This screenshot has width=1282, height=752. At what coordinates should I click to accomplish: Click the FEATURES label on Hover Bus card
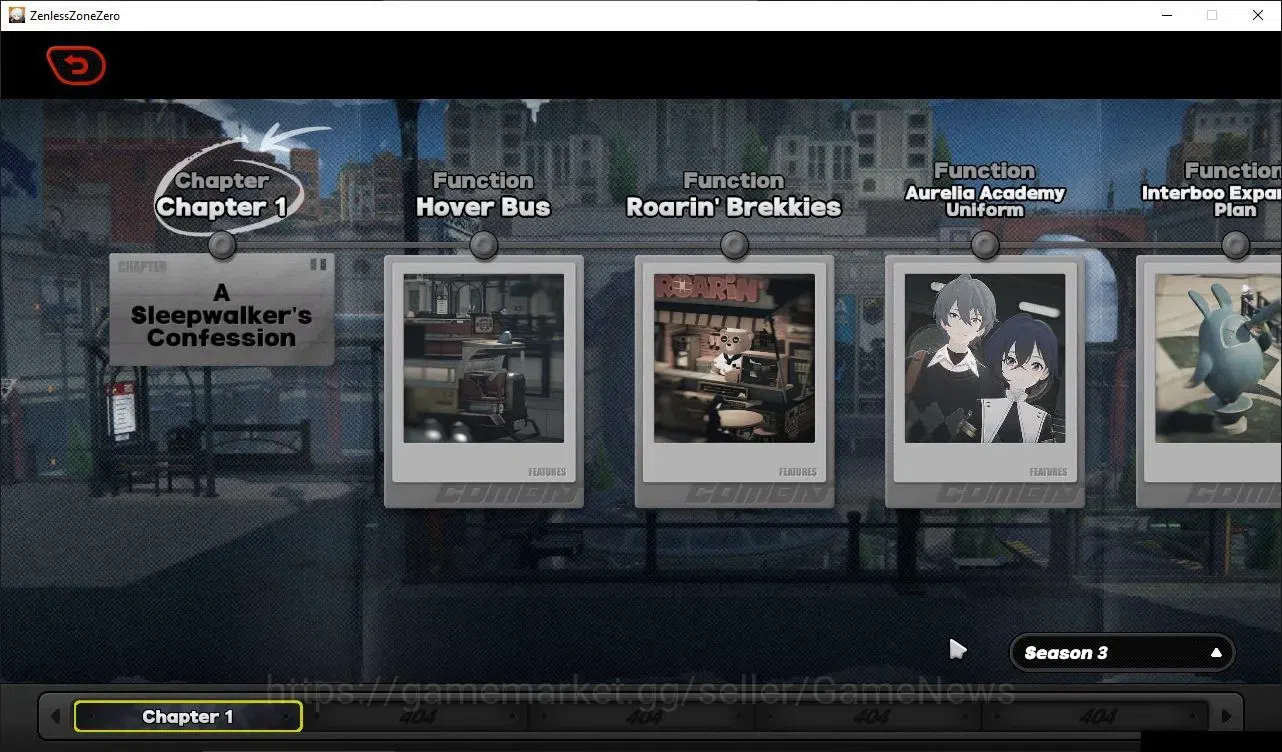pos(547,472)
